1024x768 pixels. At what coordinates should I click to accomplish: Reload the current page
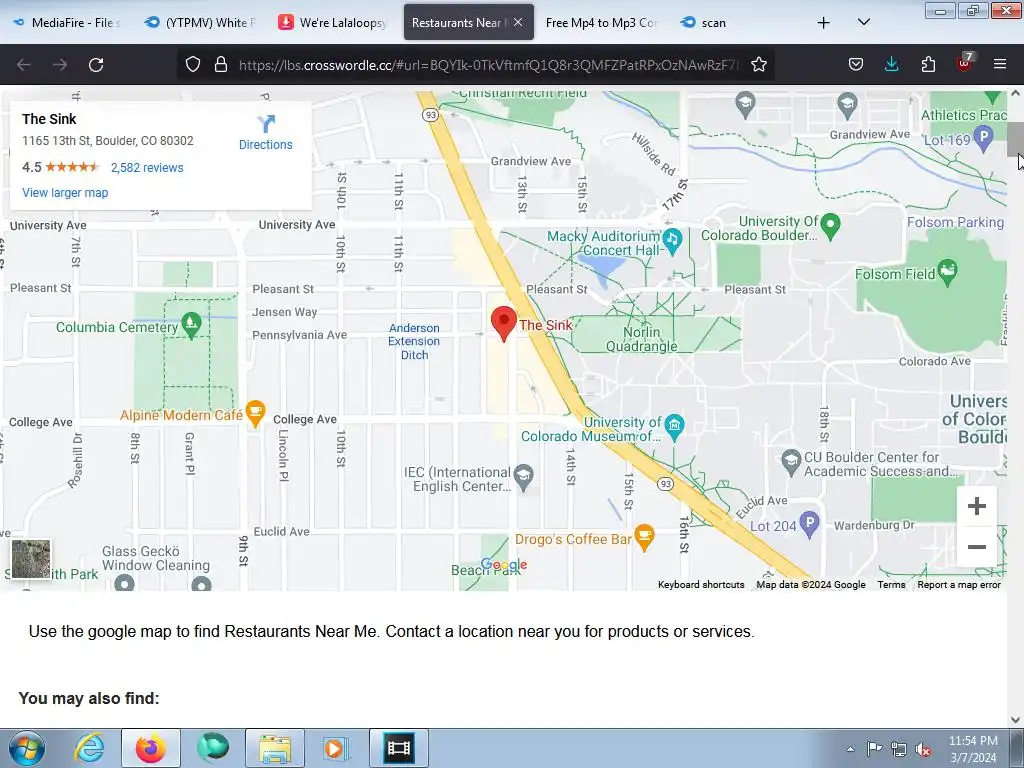pyautogui.click(x=96, y=65)
